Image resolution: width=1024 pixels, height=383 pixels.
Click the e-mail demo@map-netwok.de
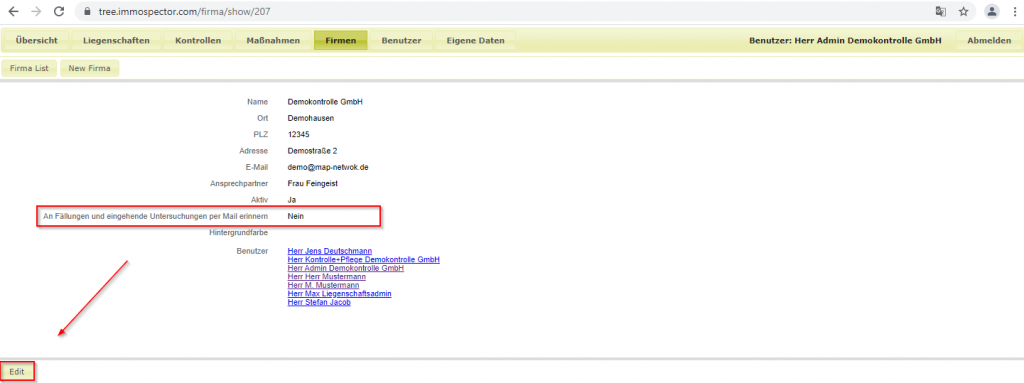coord(328,167)
